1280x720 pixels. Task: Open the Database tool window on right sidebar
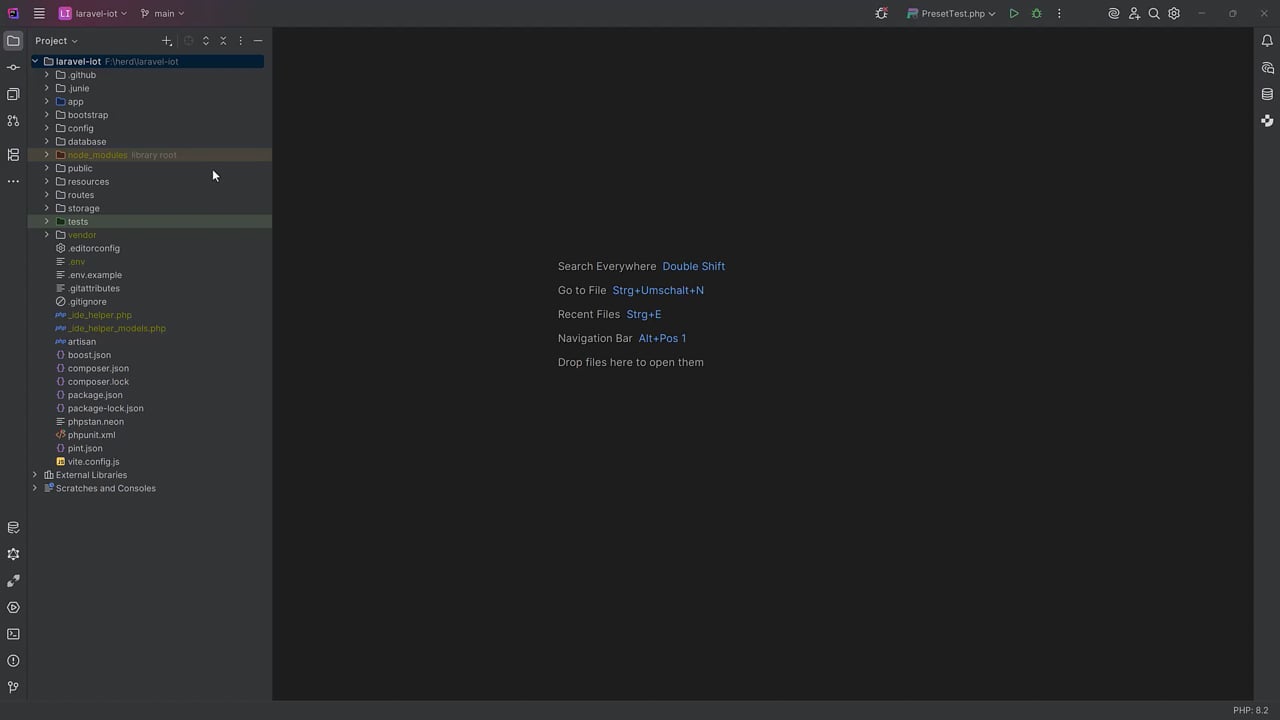click(1267, 95)
